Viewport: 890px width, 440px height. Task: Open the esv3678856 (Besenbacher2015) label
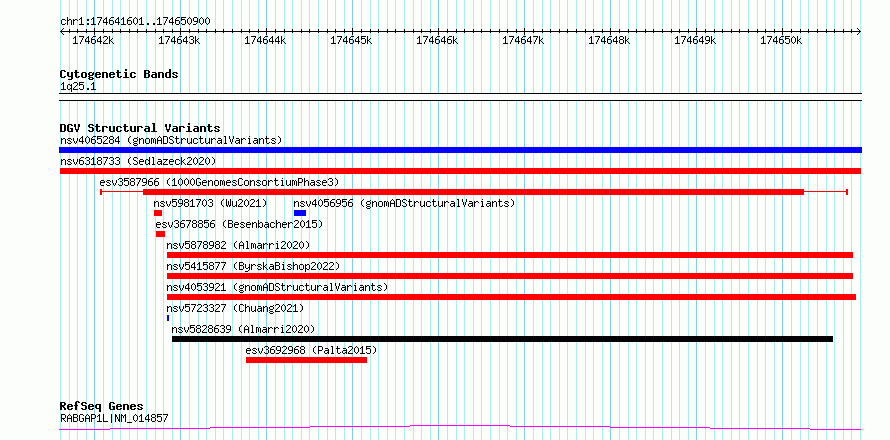239,224
